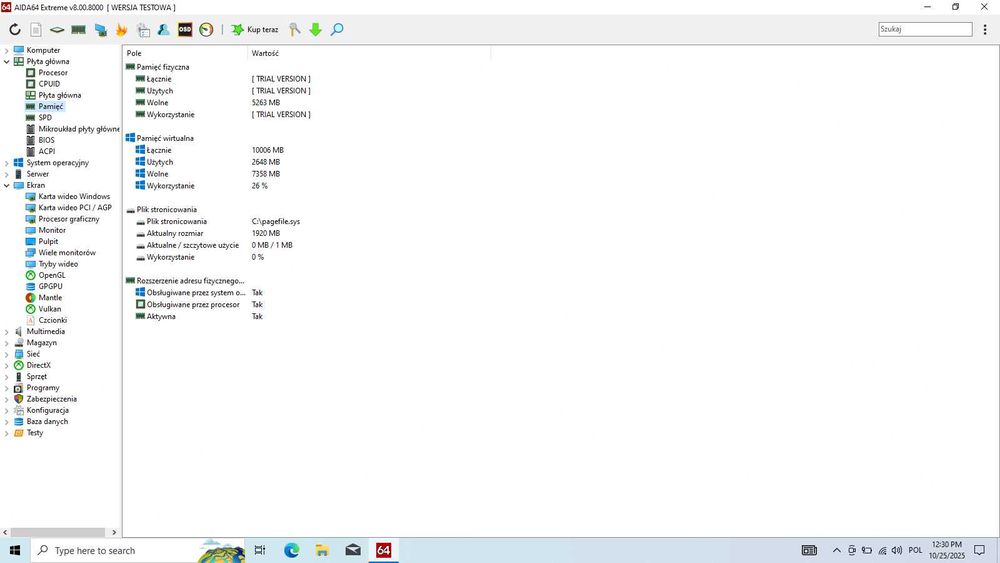1000x563 pixels.
Task: Click the Pamięć wirtualna group heading
Action: (x=165, y=138)
